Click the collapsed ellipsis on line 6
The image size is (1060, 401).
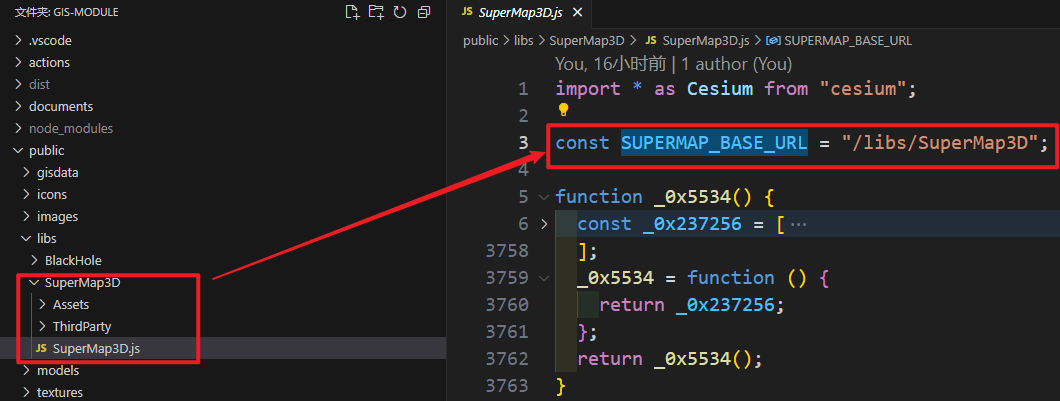[x=798, y=224]
